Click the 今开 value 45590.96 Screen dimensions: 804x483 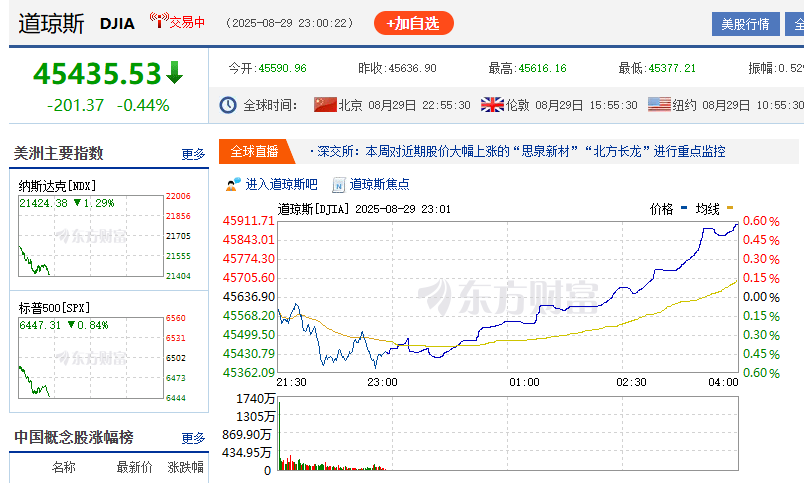tap(283, 68)
